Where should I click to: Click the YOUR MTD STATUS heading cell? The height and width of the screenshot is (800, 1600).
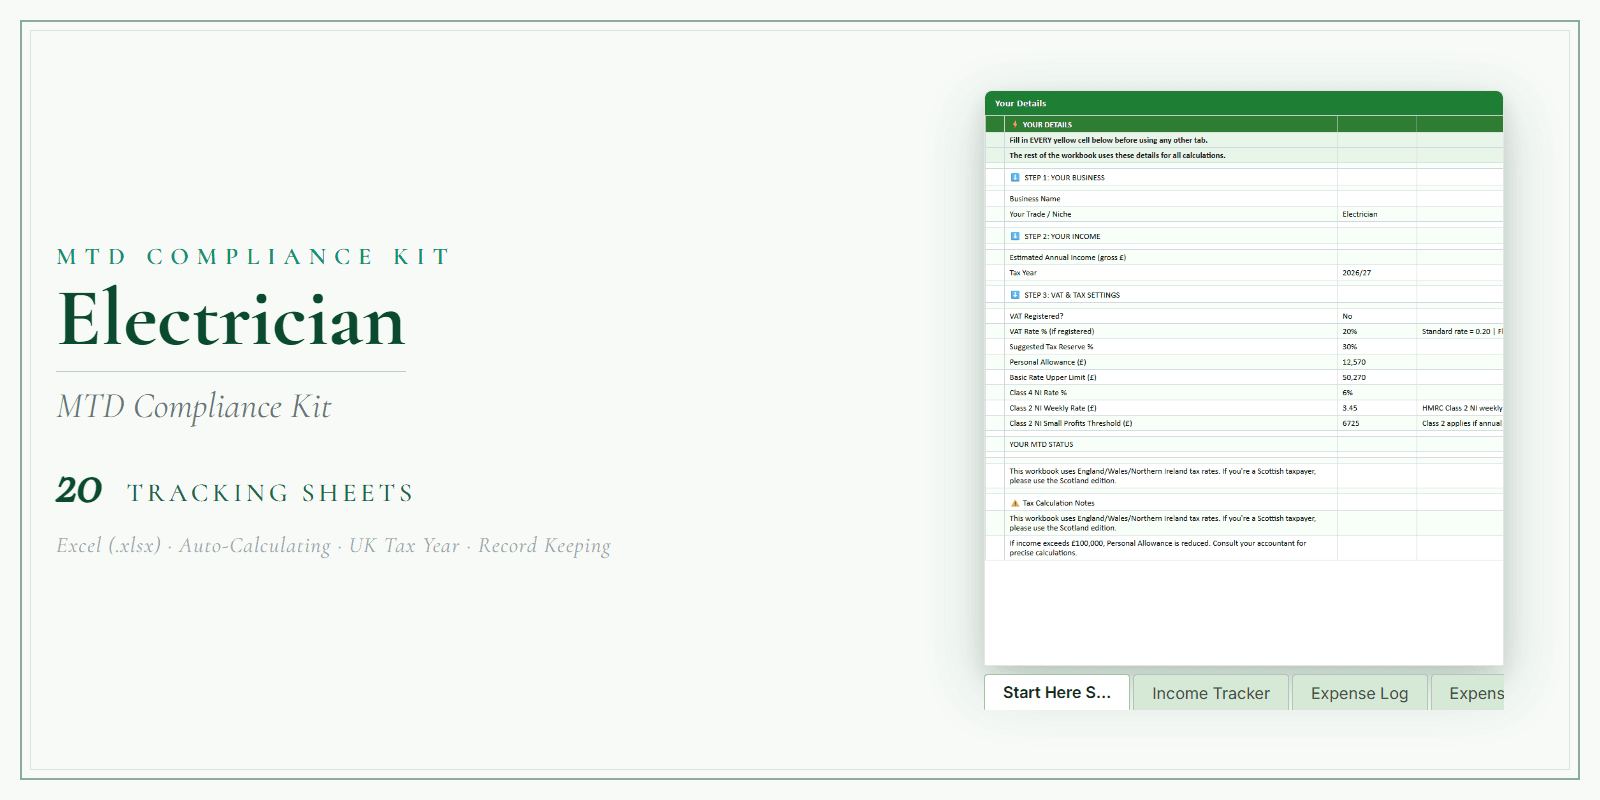(1171, 444)
